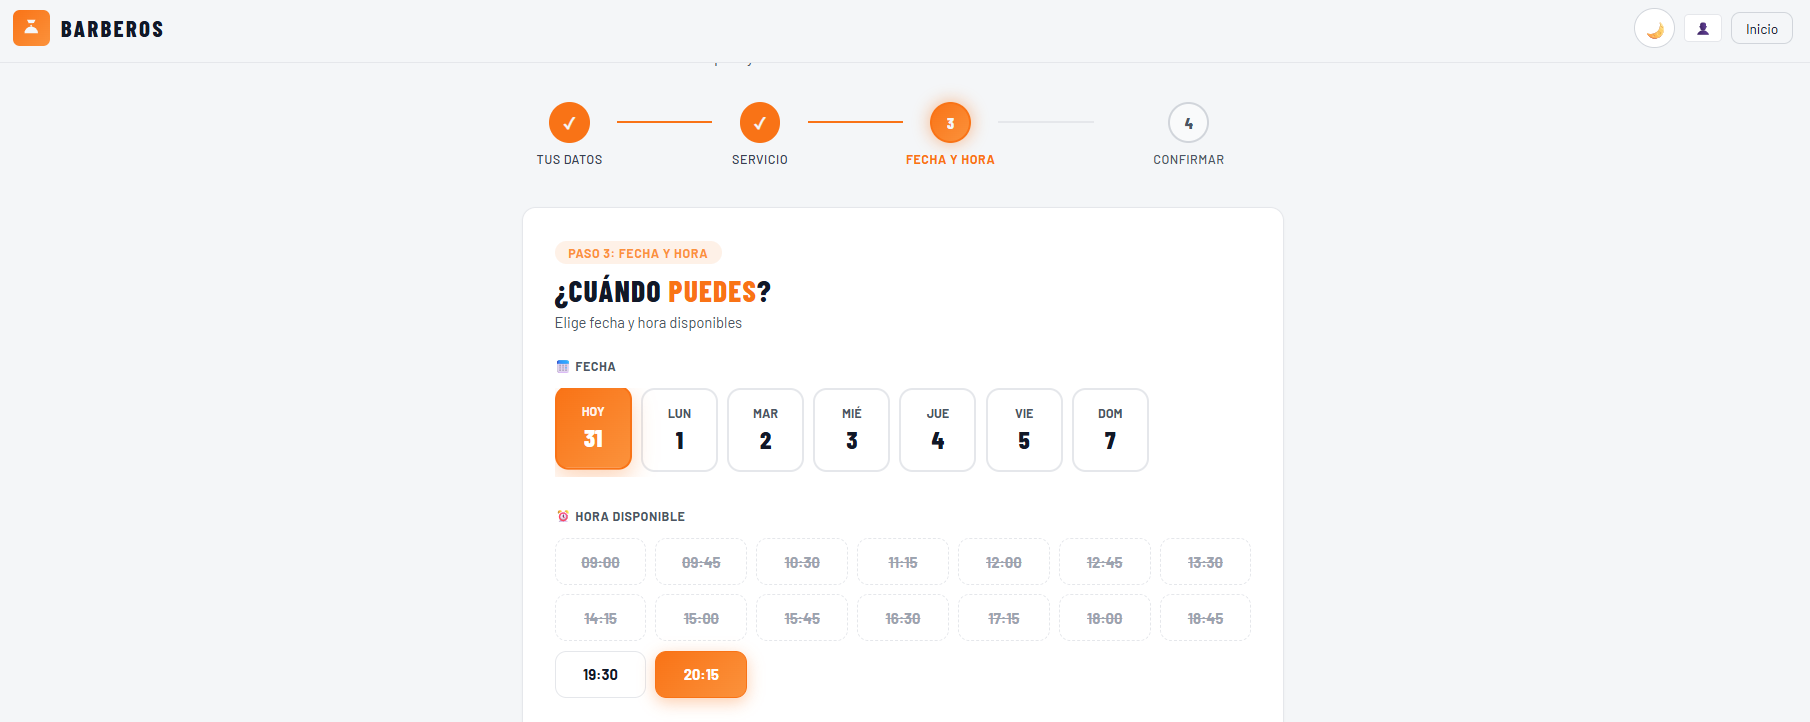Click the Barberos orange logo icon

[x=31, y=28]
